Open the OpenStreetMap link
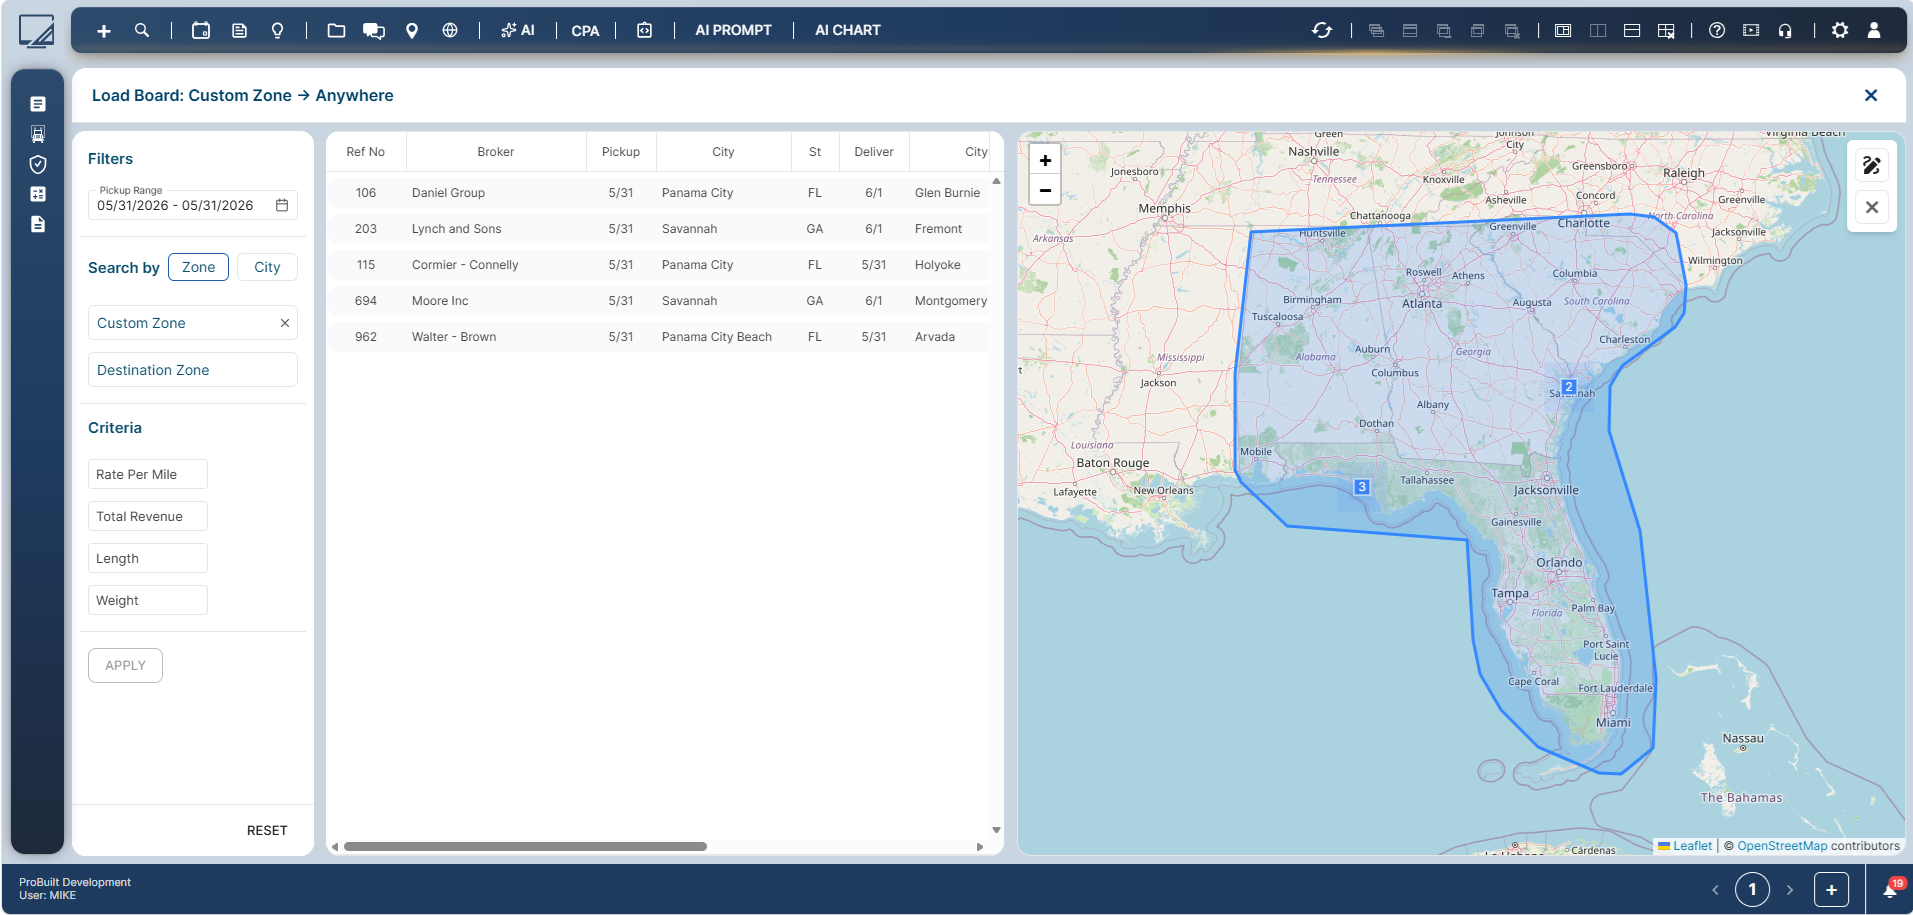The height and width of the screenshot is (915, 1913). pyautogui.click(x=1782, y=846)
